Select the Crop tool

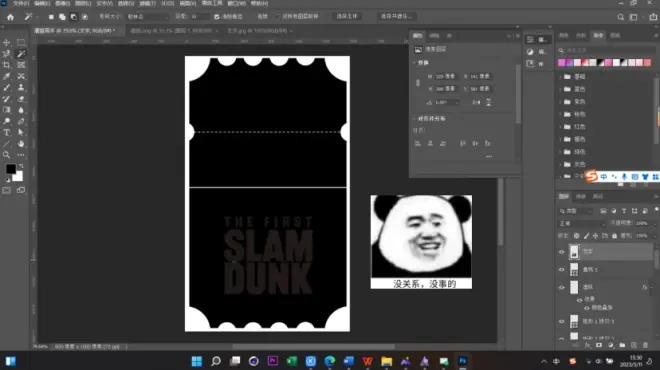pos(7,65)
